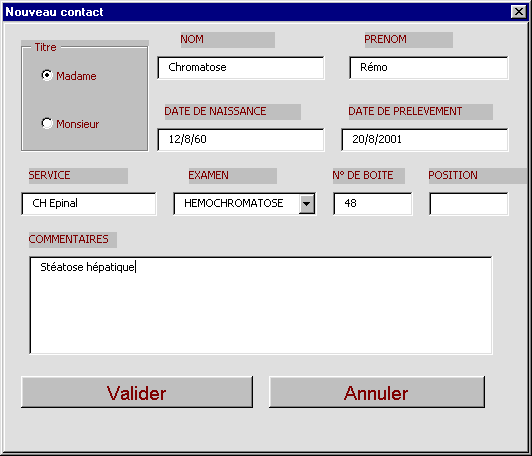This screenshot has height=456, width=532.
Task: Focus the SERVICE field with CH Epinal
Action: 89,204
